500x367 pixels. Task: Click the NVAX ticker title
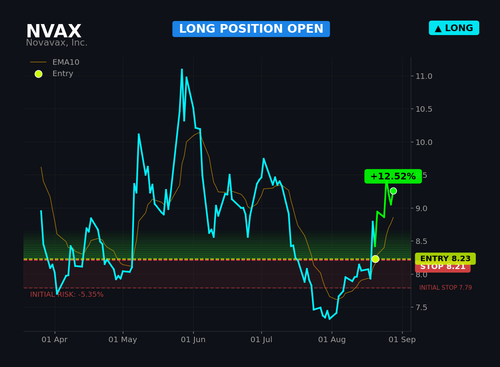pyautogui.click(x=54, y=31)
